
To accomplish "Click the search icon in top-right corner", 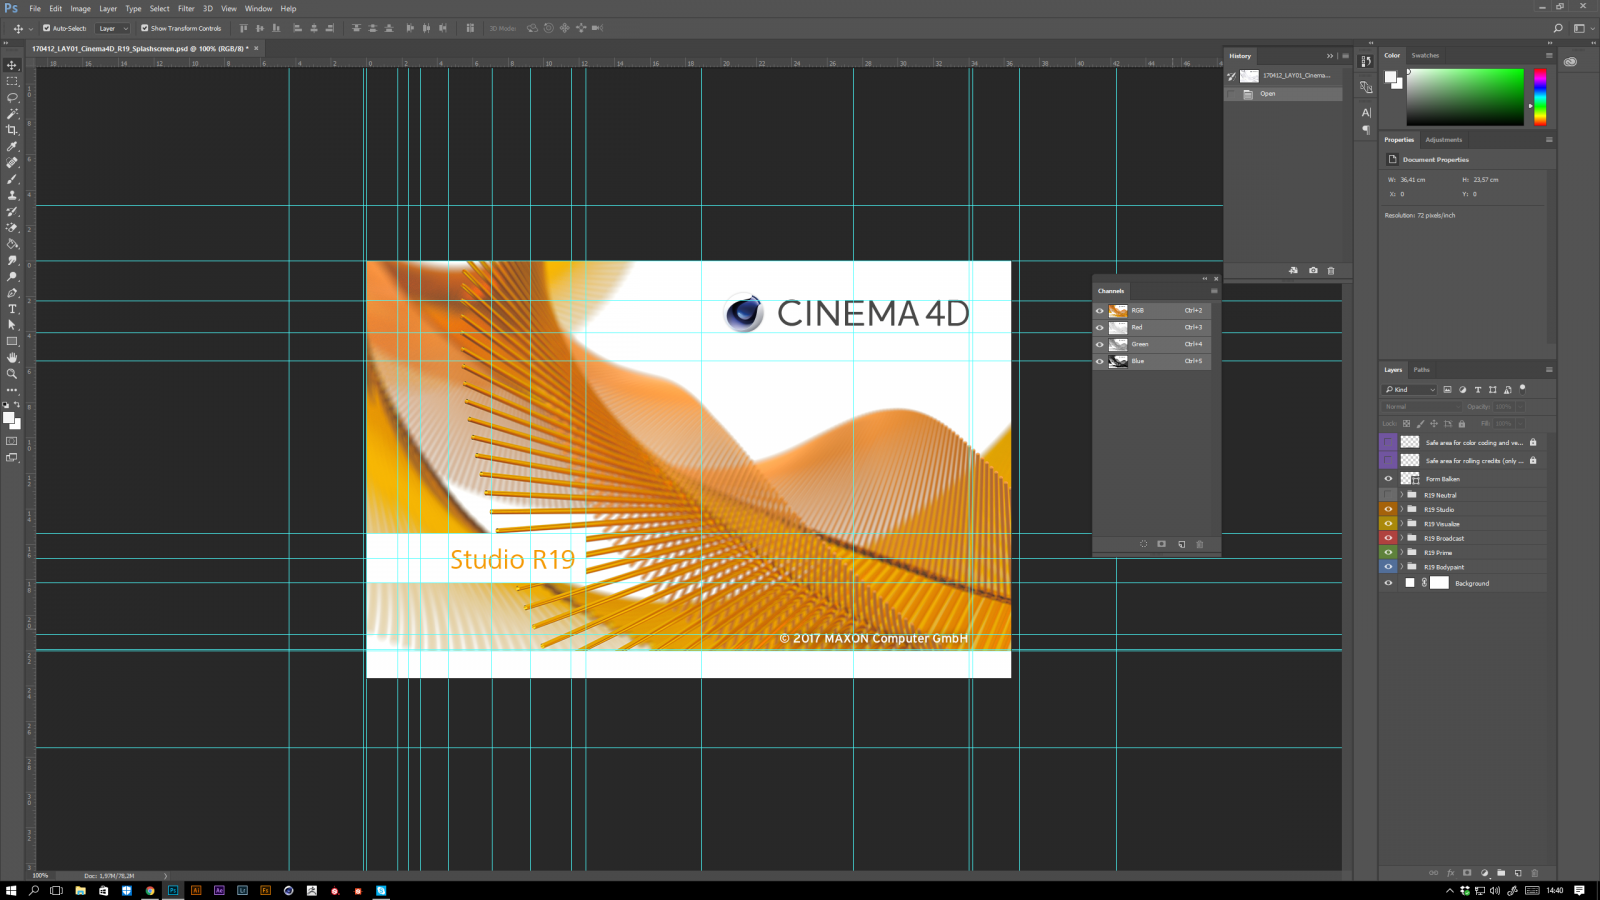I will [x=1558, y=28].
